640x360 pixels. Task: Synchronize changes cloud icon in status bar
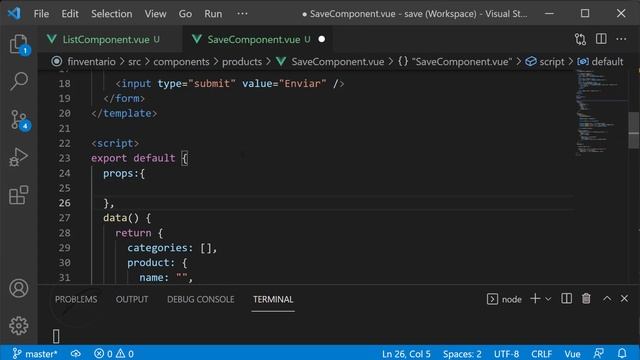click(76, 353)
